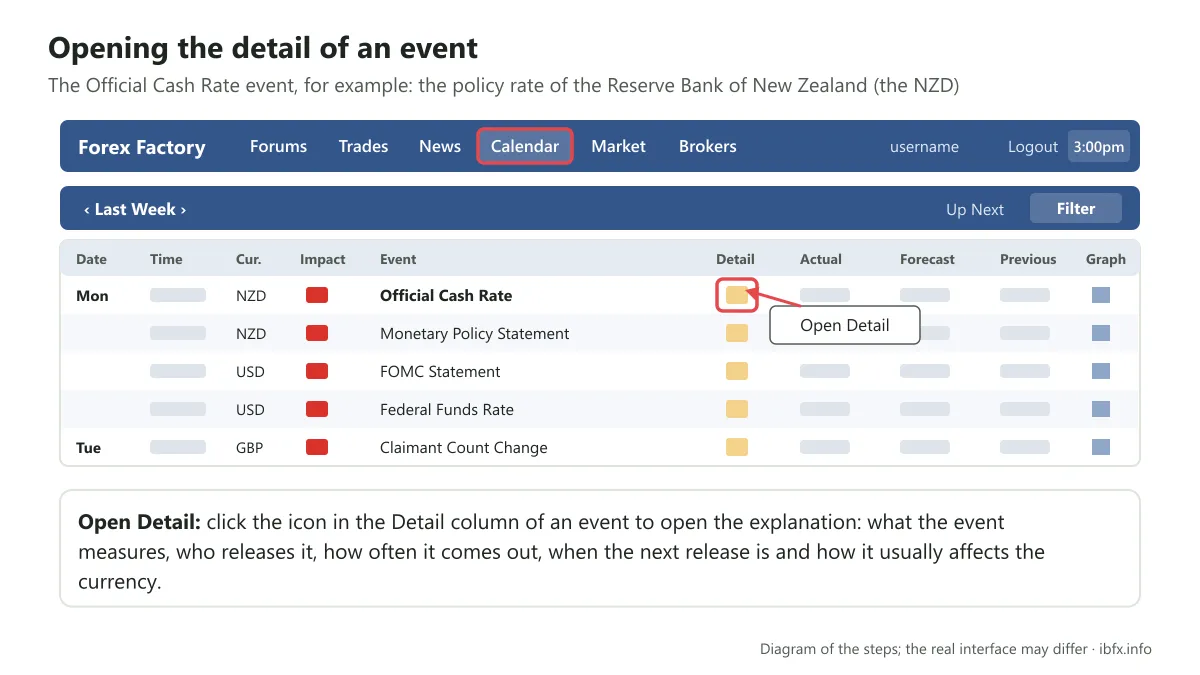Click the Actual column header
The image size is (1200, 675).
821,259
